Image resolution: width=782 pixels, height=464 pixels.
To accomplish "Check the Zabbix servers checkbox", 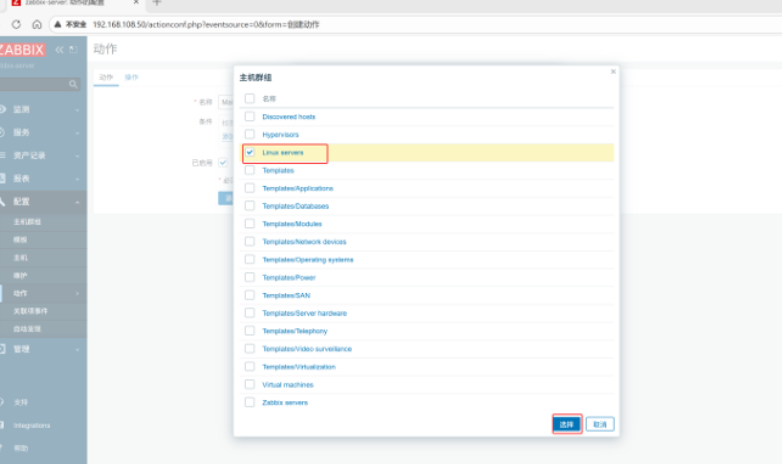I will pos(250,402).
